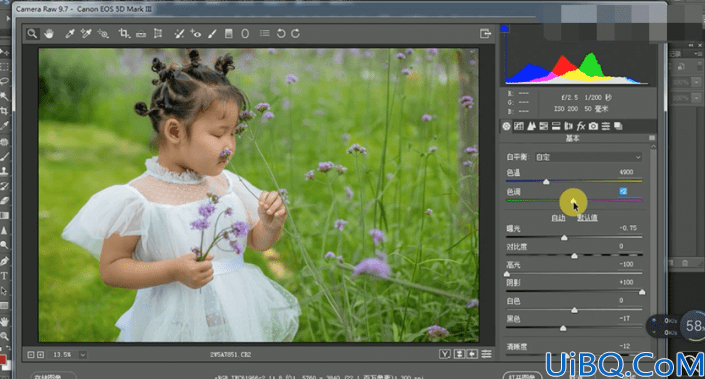The image size is (705, 379).
Task: Select the Spot Removal tool
Action: pos(179,34)
